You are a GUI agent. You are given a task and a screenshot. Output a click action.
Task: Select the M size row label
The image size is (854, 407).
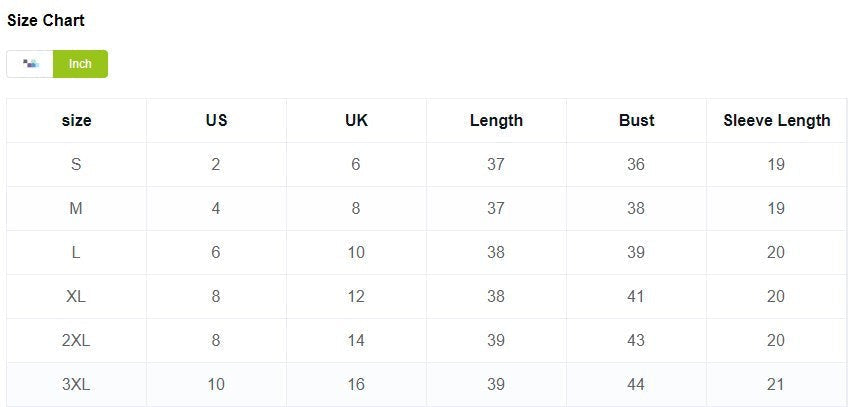tap(76, 208)
